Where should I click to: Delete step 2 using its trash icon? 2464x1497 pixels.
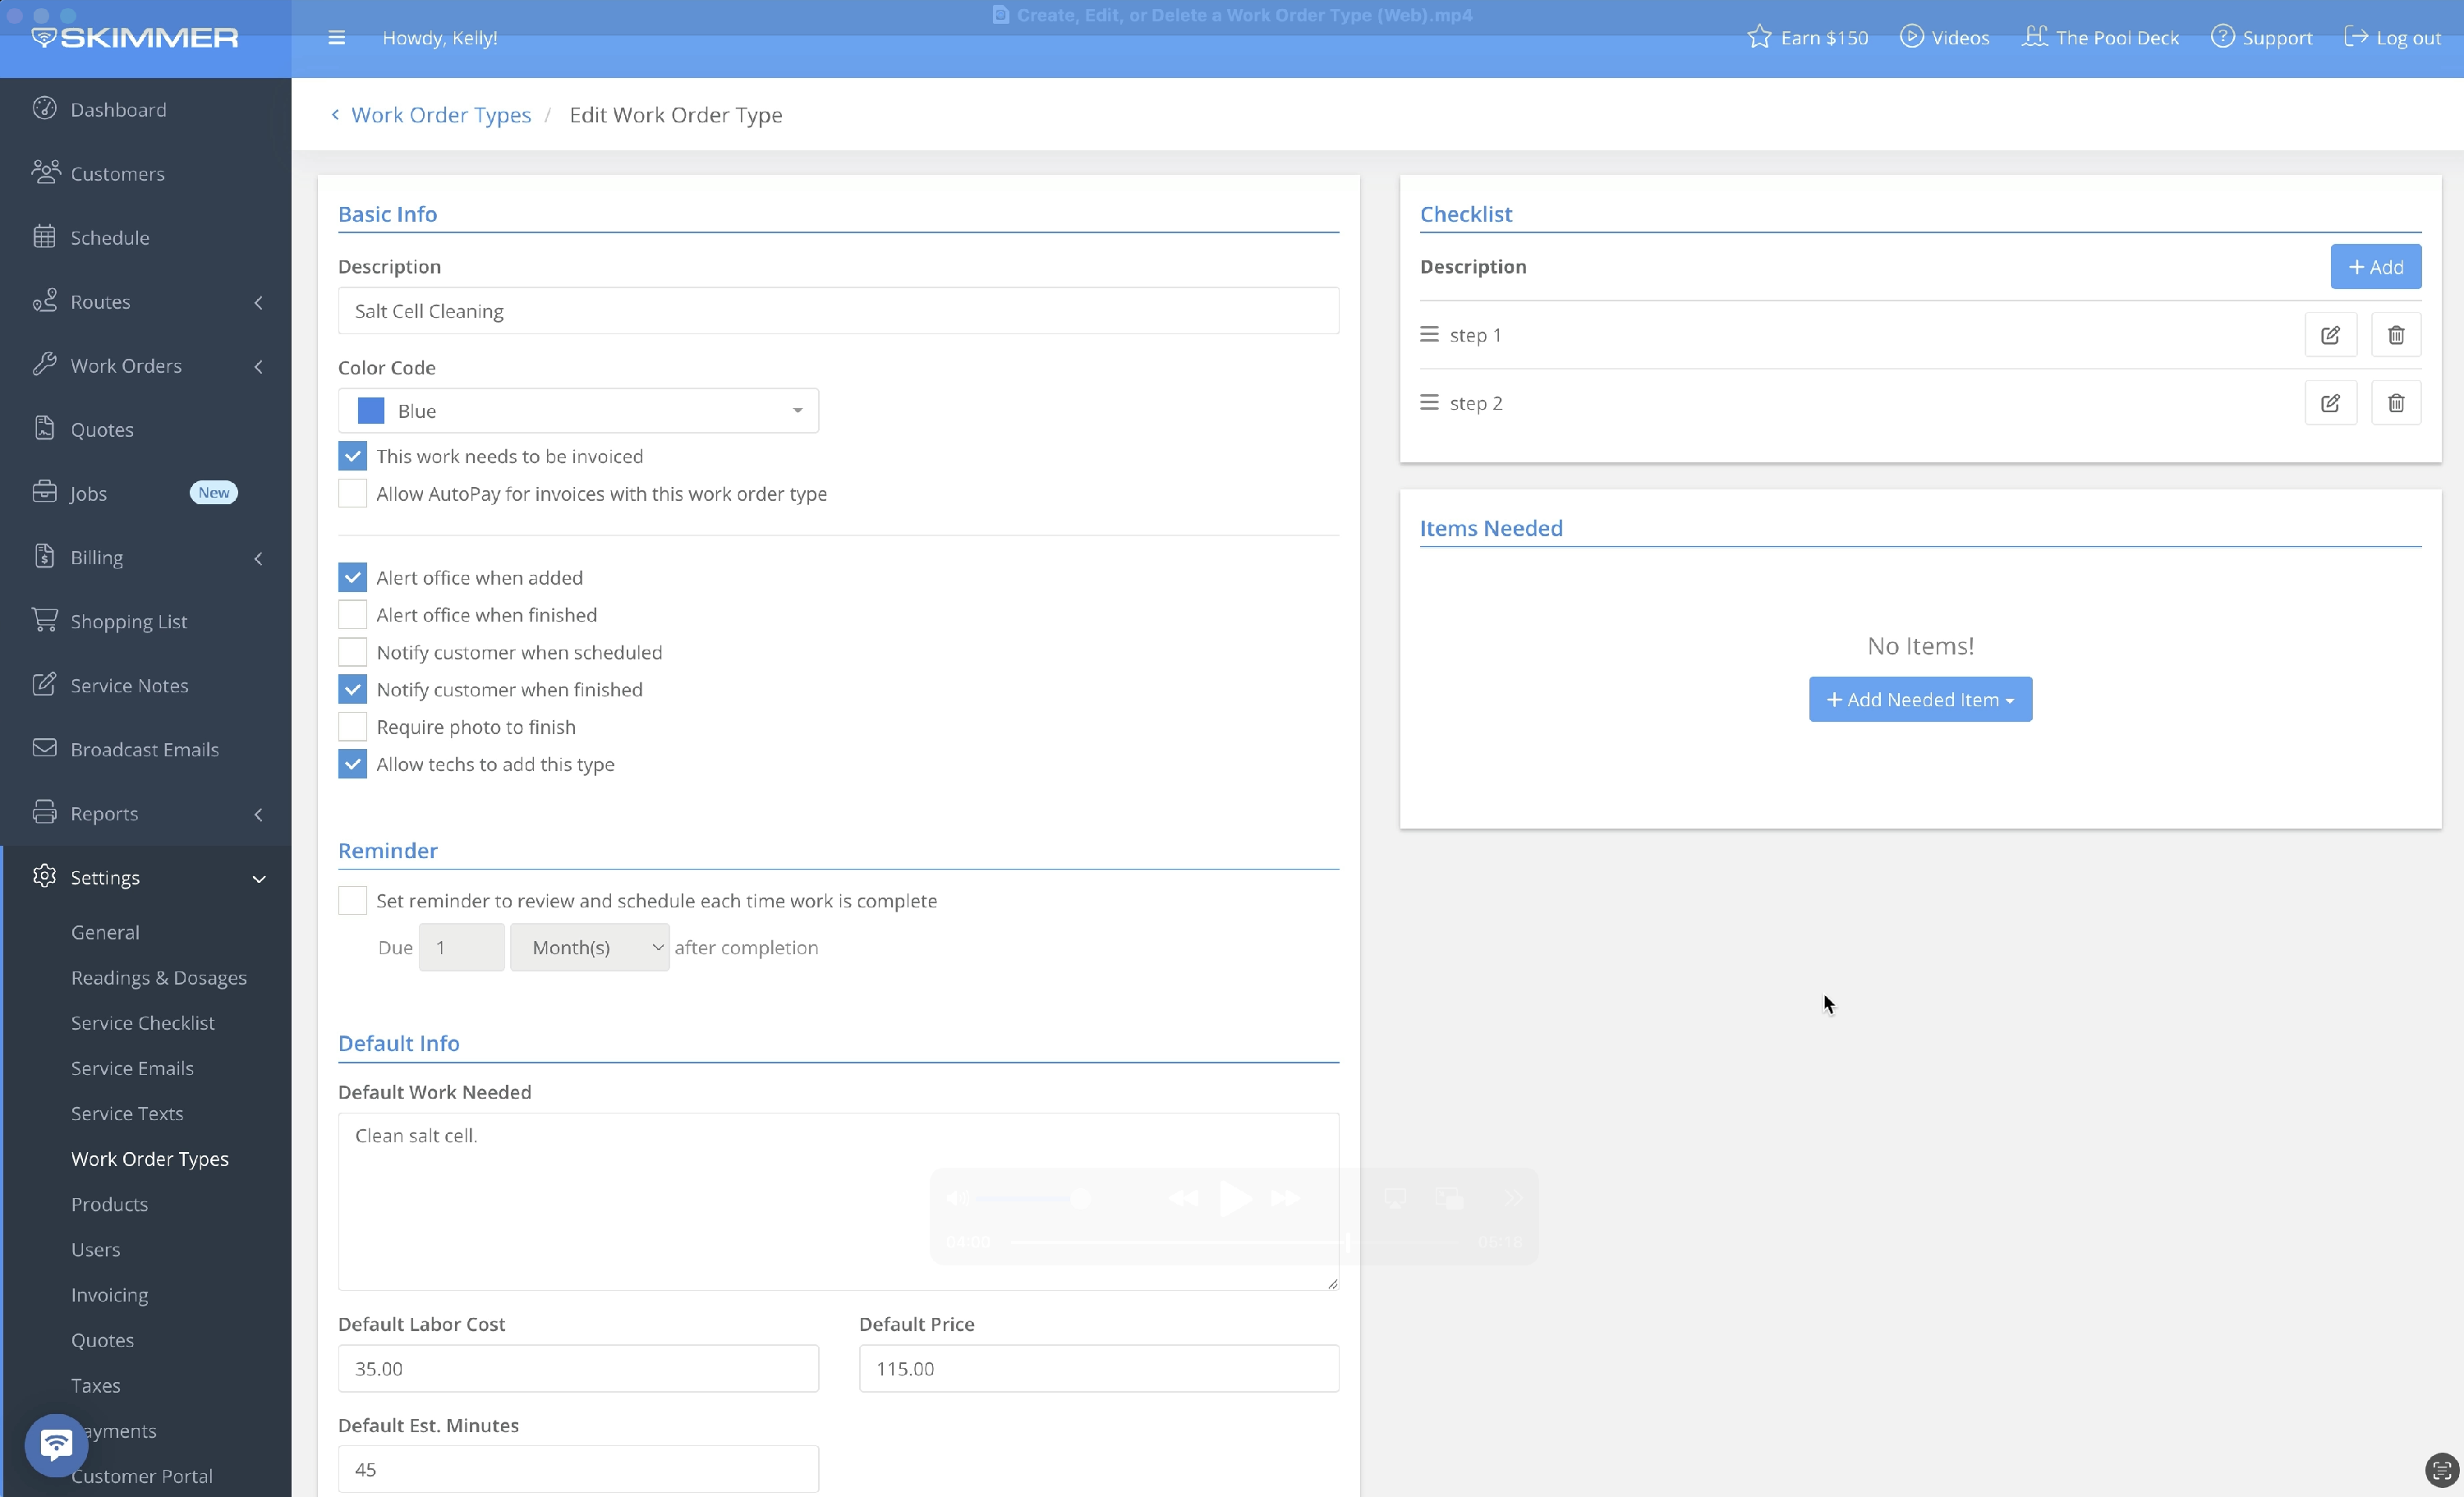[x=2395, y=403]
